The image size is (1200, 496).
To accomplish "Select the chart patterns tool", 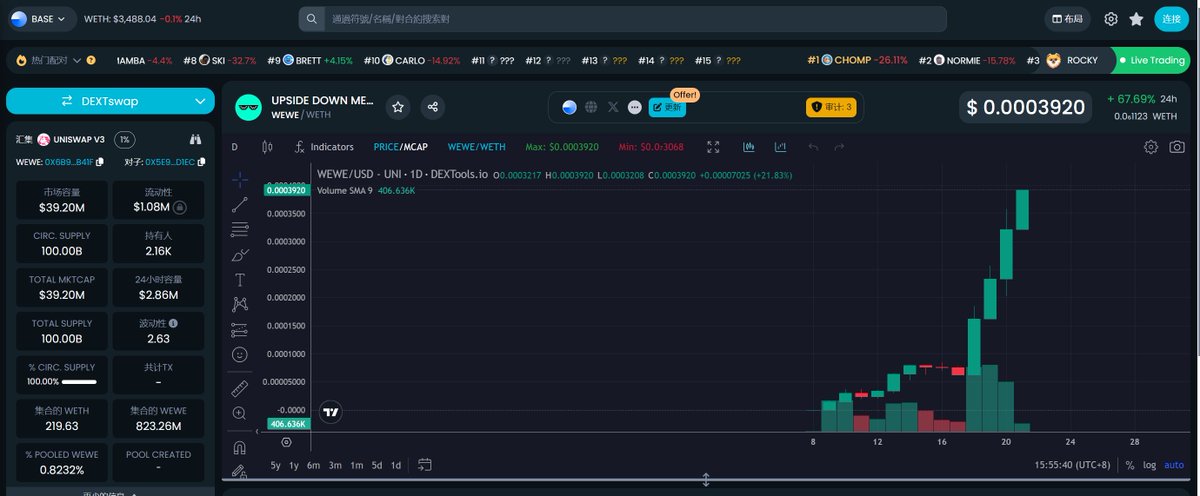I will [x=240, y=304].
